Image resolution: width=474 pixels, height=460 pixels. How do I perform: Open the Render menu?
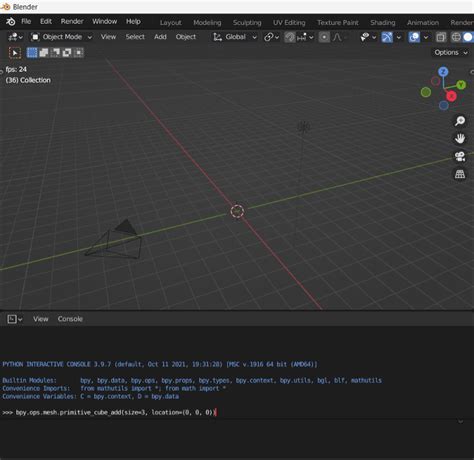pos(72,21)
